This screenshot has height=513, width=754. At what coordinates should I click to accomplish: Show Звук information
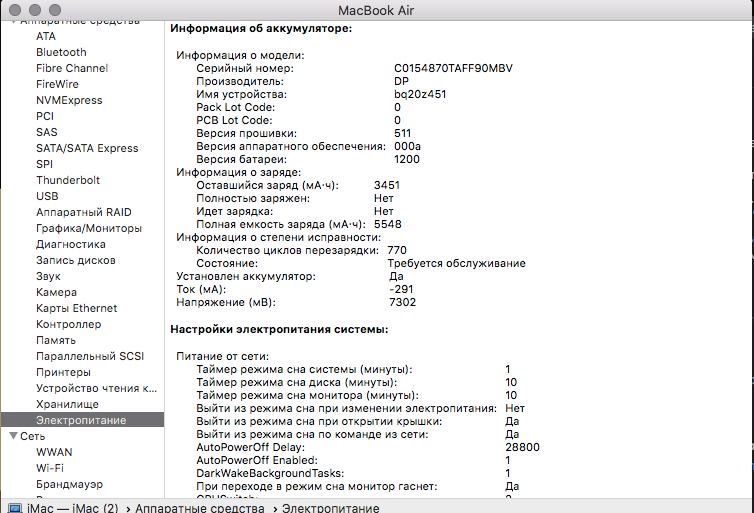point(48,276)
